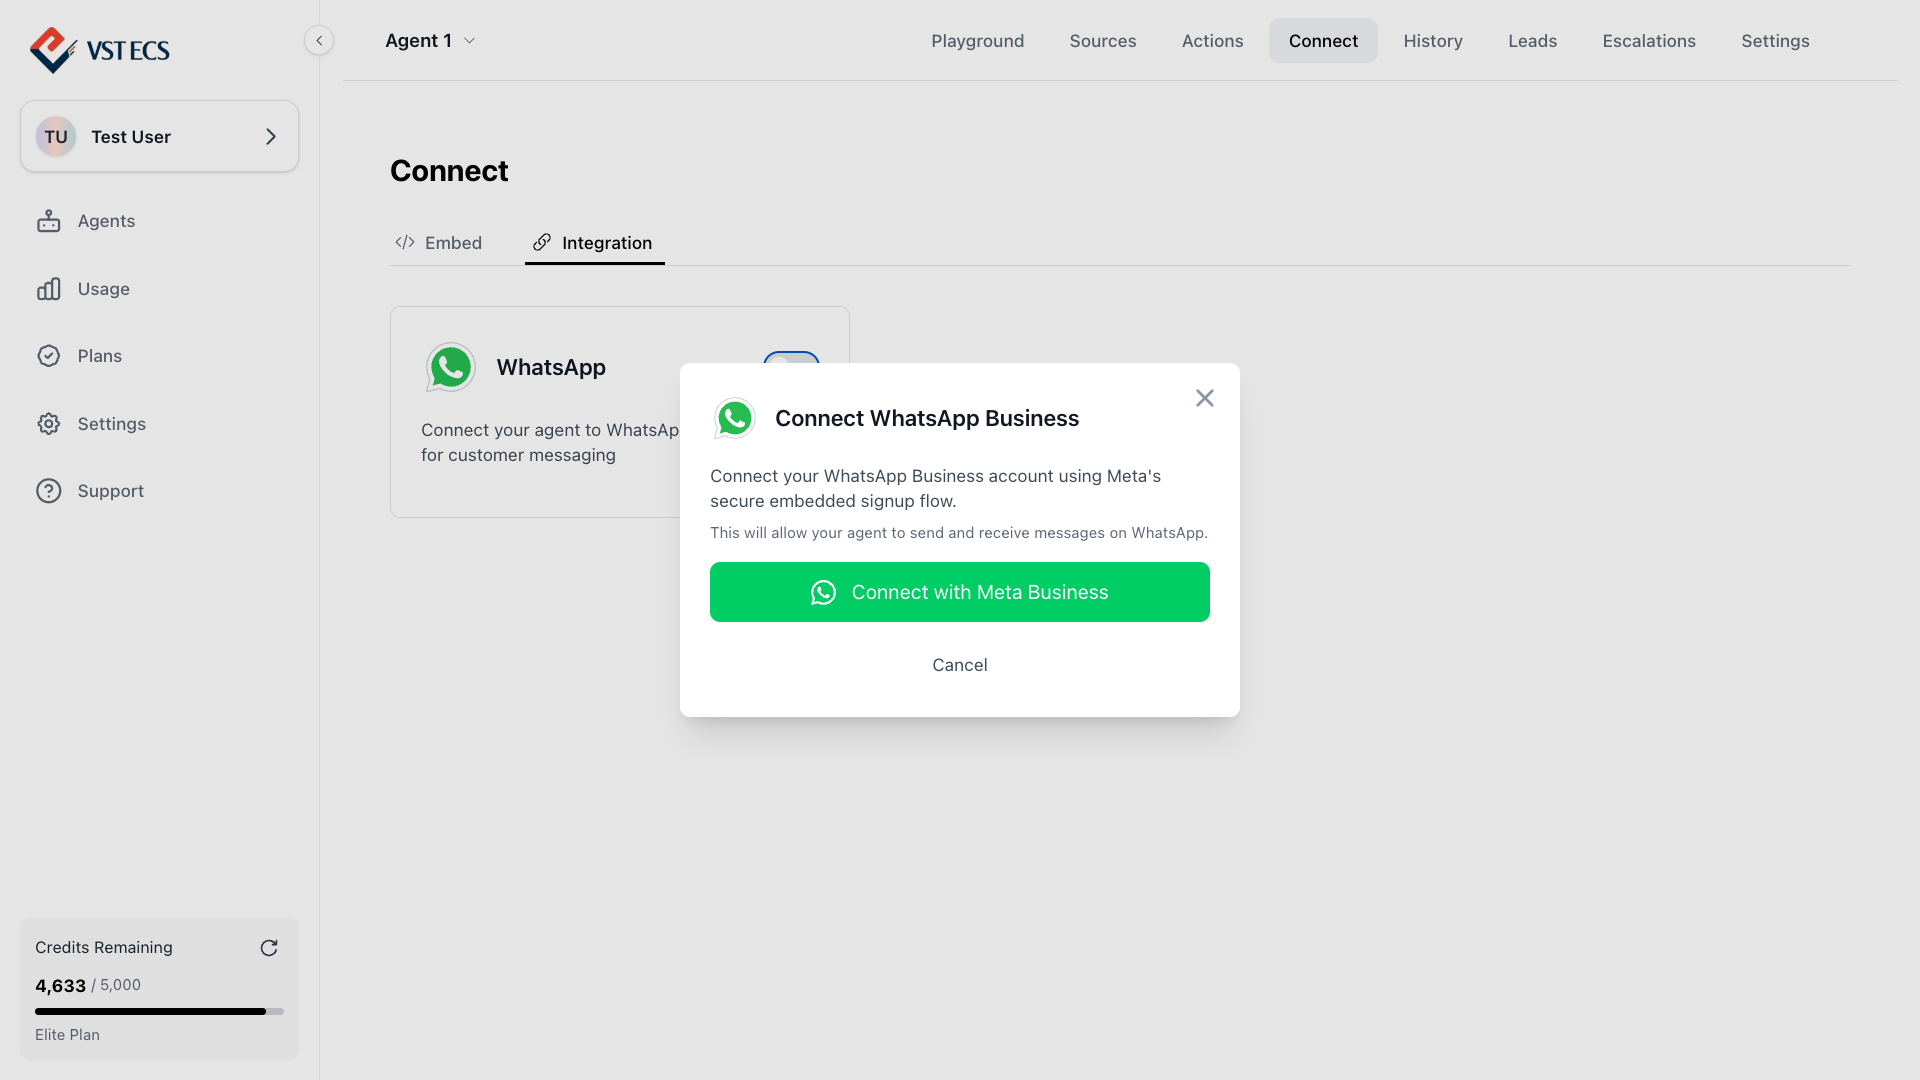Viewport: 1920px width, 1080px height.
Task: Click the TU user avatar
Action: (x=56, y=137)
